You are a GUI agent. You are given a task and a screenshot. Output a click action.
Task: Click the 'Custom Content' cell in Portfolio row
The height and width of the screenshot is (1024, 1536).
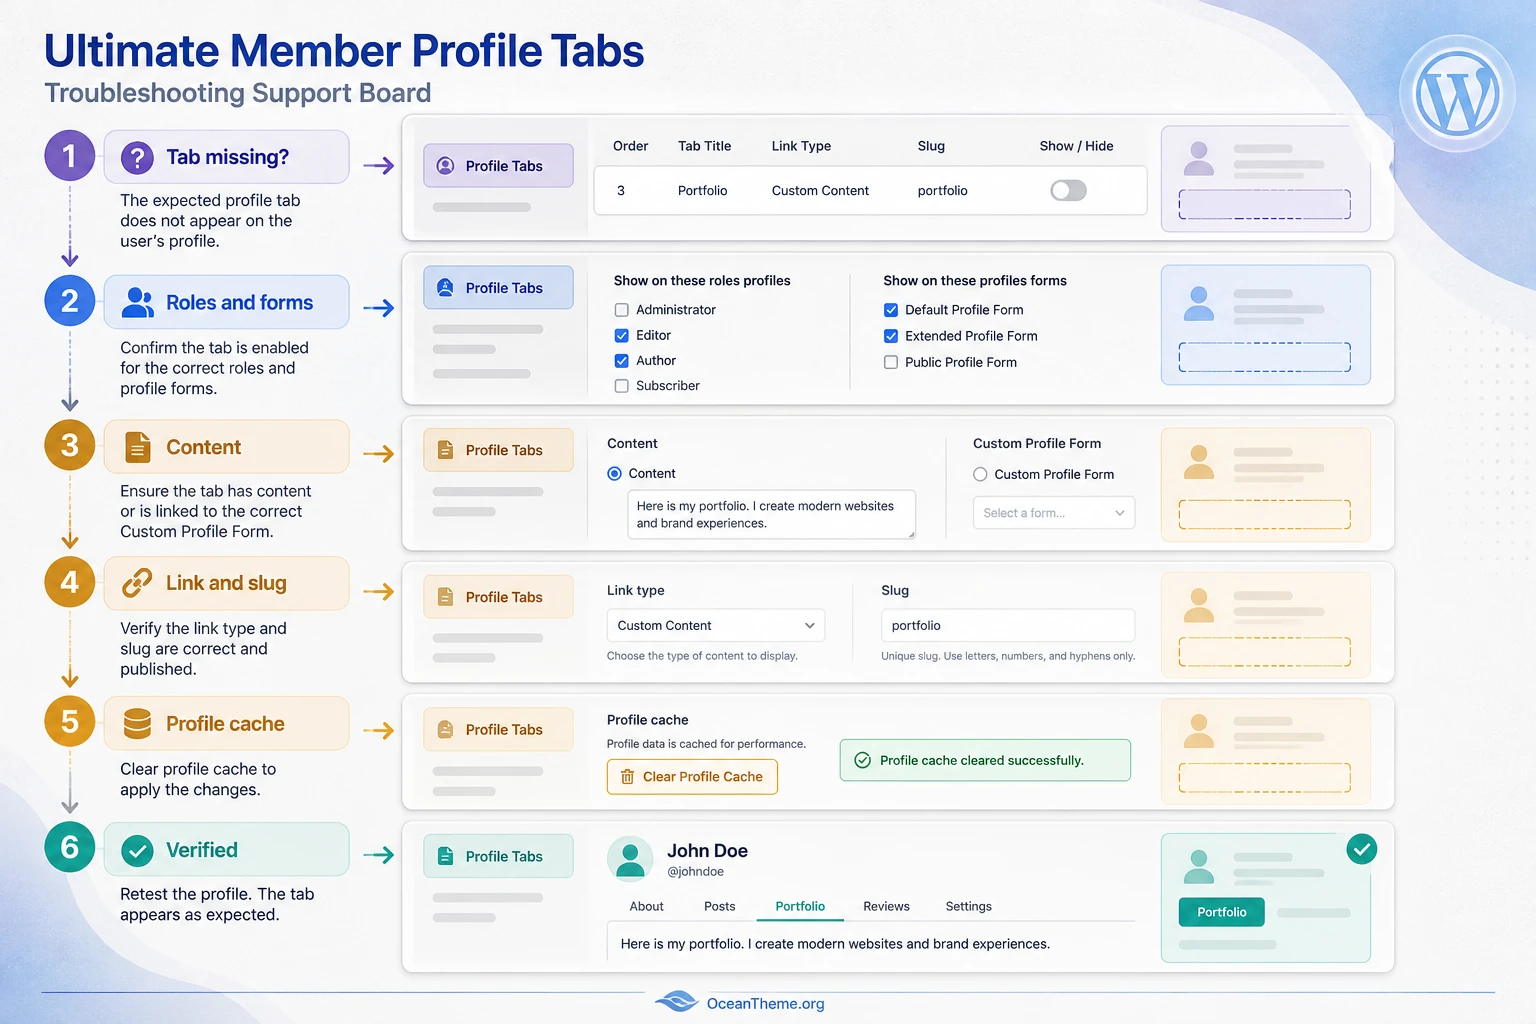pos(820,191)
